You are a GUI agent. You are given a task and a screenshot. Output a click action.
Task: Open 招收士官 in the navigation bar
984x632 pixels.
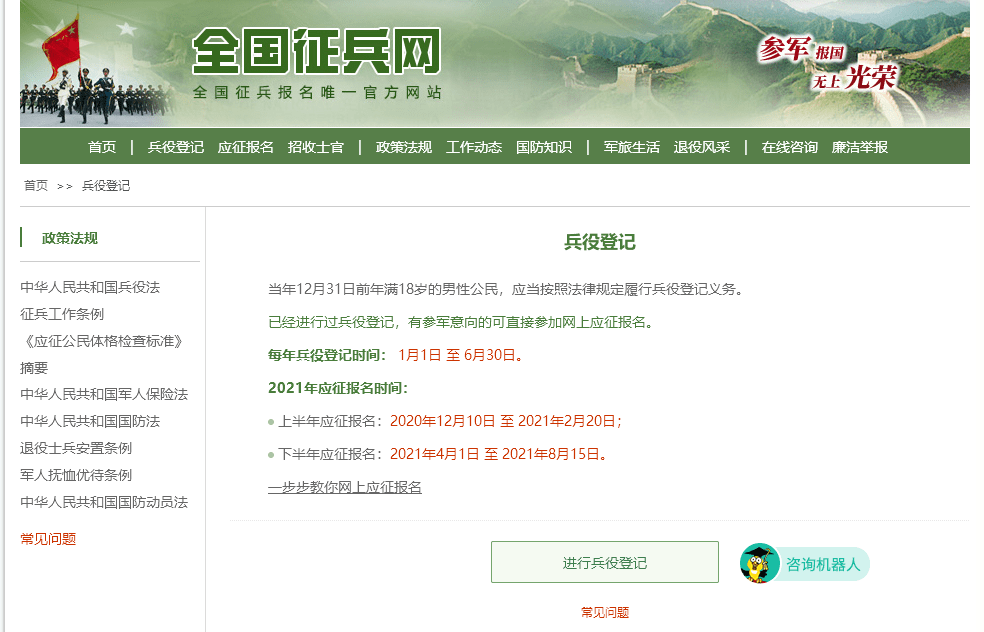pos(316,147)
